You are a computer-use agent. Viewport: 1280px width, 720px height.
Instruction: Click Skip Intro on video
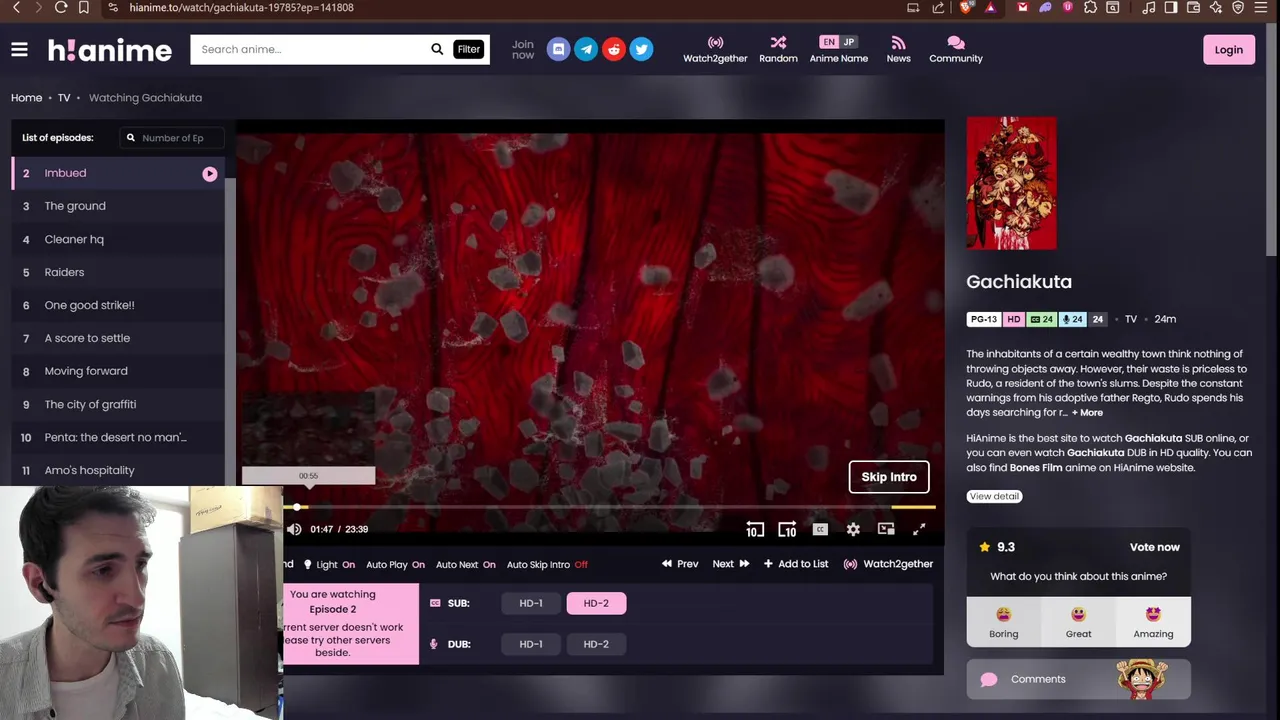point(889,477)
